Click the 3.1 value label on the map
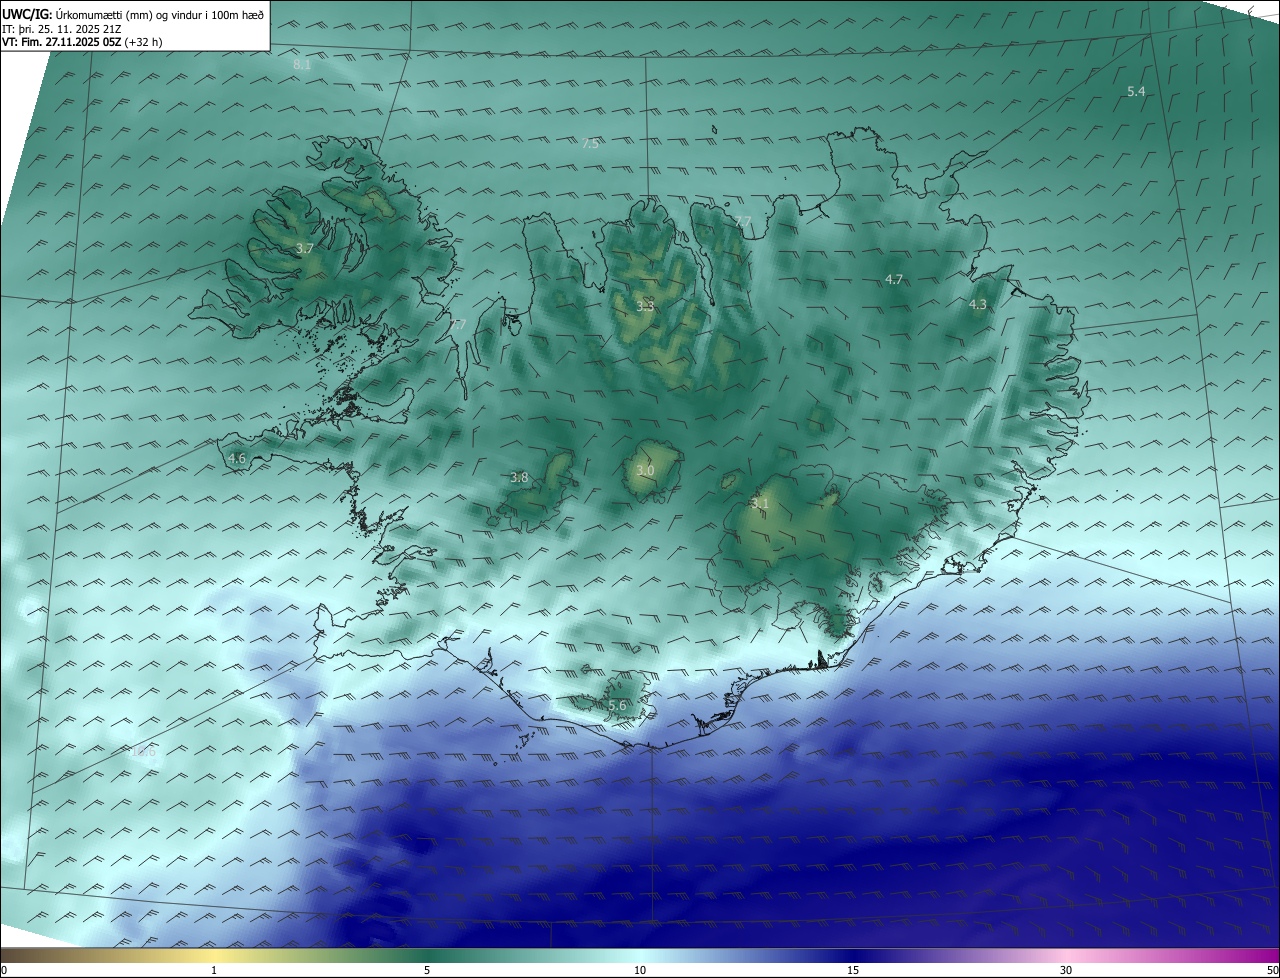1280x978 pixels. (x=759, y=504)
